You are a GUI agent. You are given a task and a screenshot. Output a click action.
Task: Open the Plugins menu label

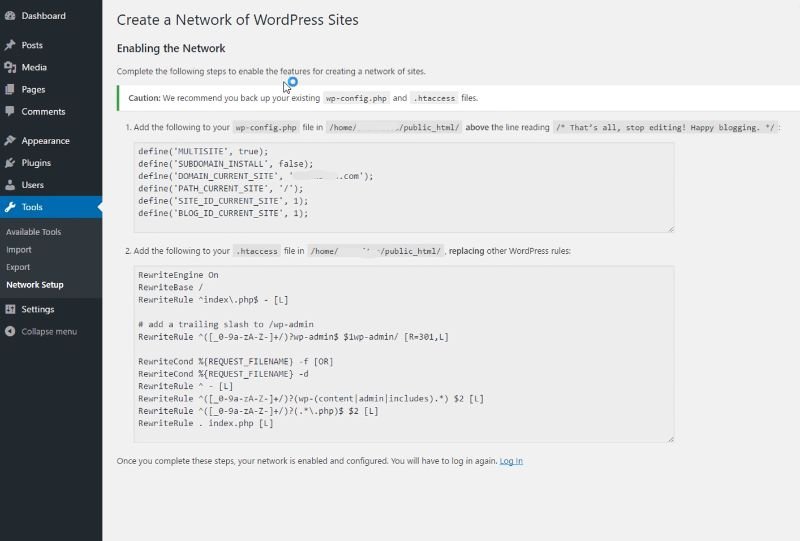click(x=36, y=163)
